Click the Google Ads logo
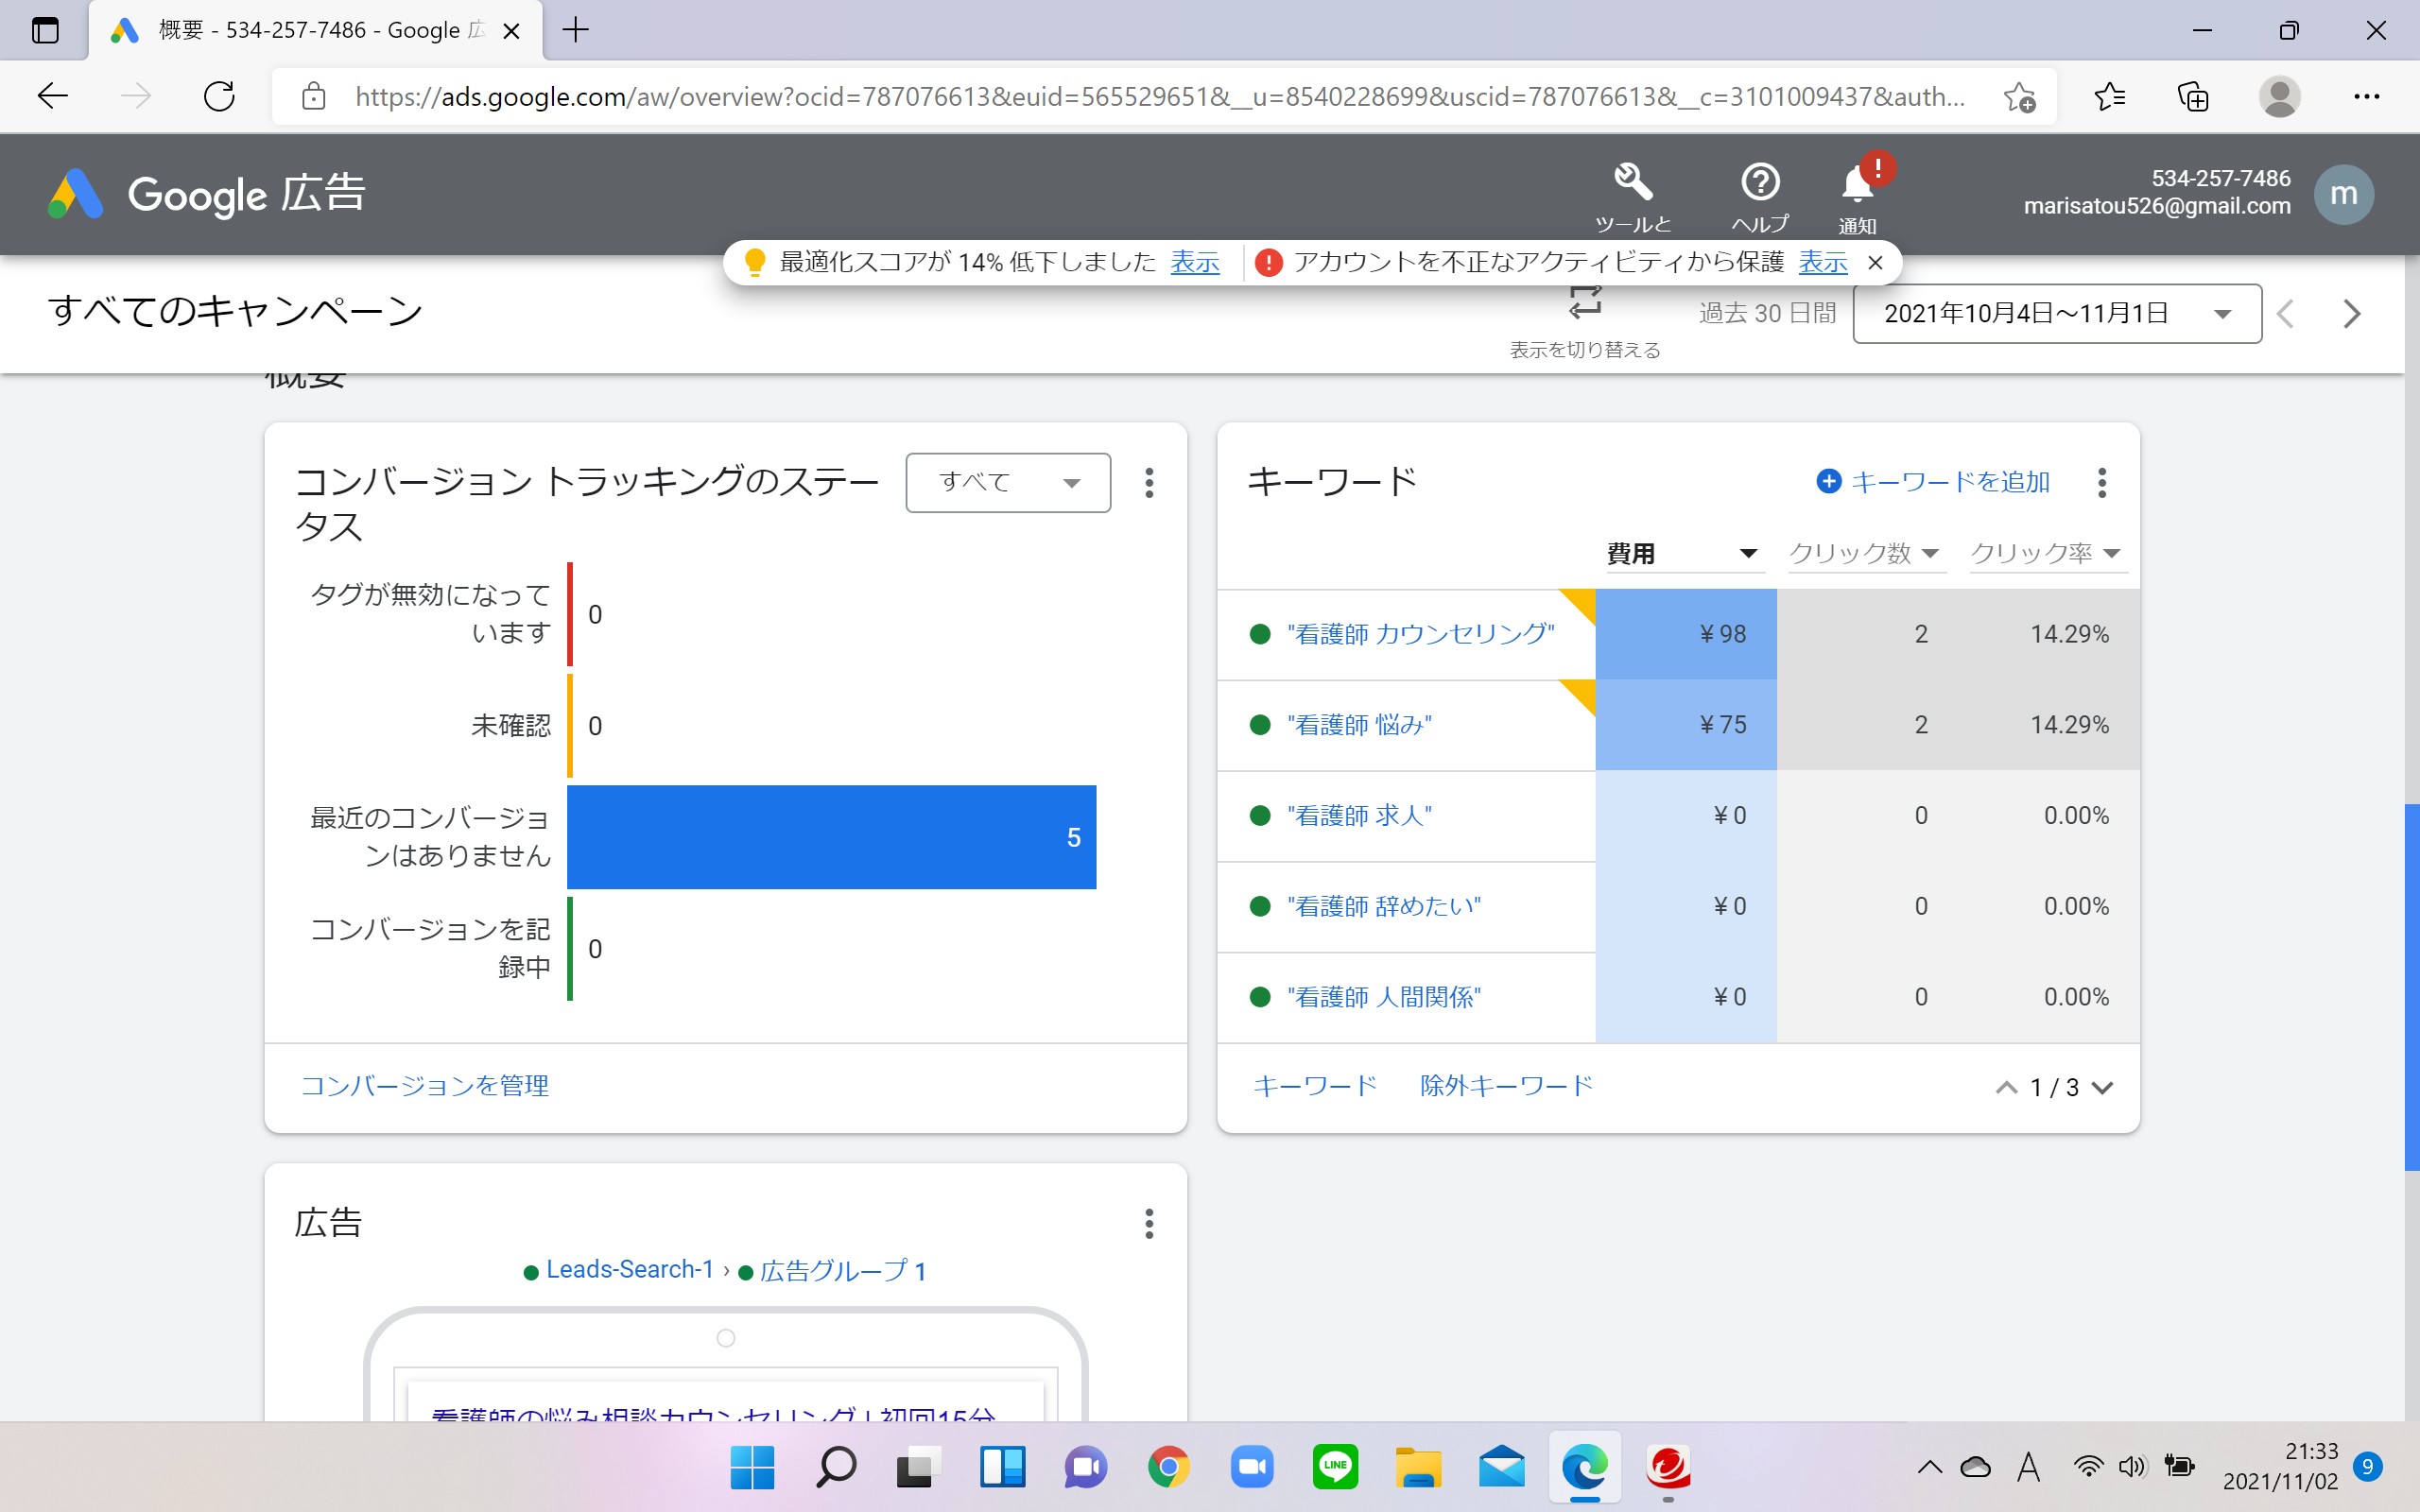Viewport: 2420px width, 1512px height. pyautogui.click(x=76, y=194)
